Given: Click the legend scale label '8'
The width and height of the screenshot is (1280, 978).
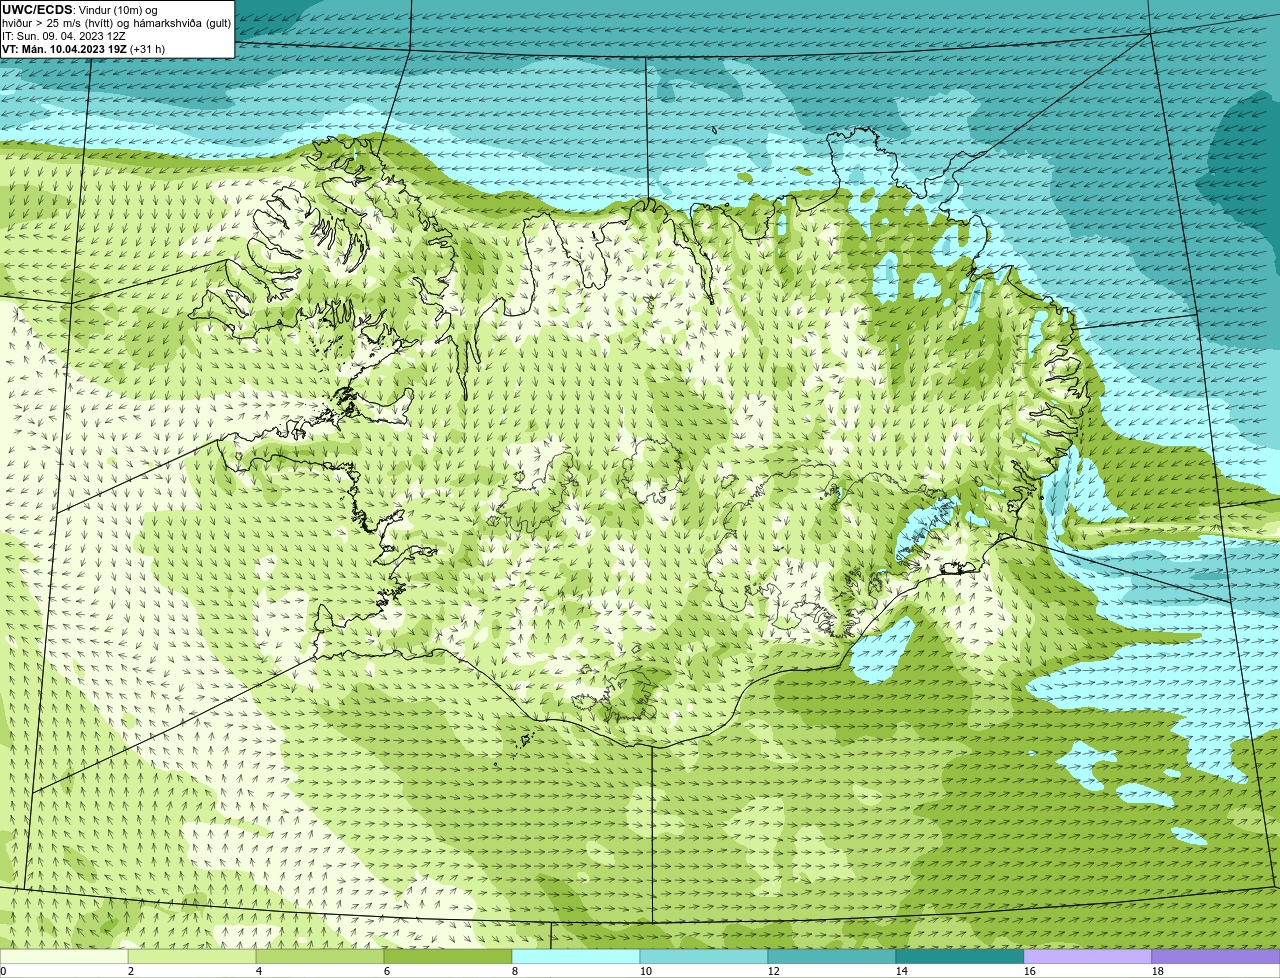Looking at the screenshot, I should click(x=514, y=971).
